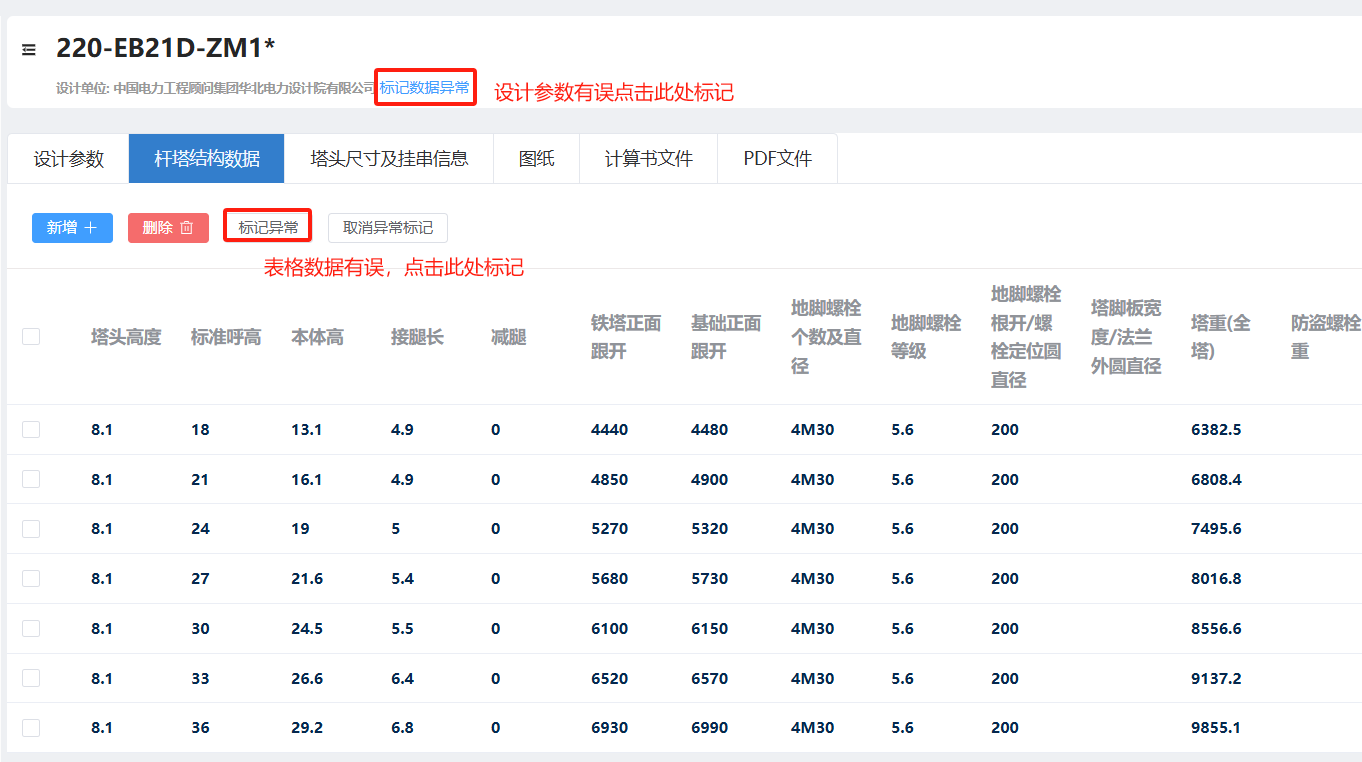The height and width of the screenshot is (762, 1362).
Task: Click the 铁塔正面跟开 column header
Action: 626,337
